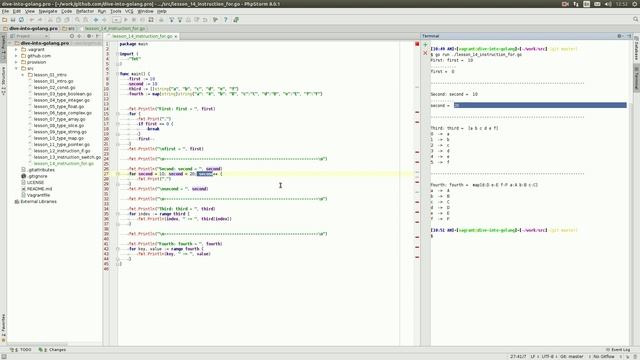Open Terminal panel settings gear

[x=620, y=36]
